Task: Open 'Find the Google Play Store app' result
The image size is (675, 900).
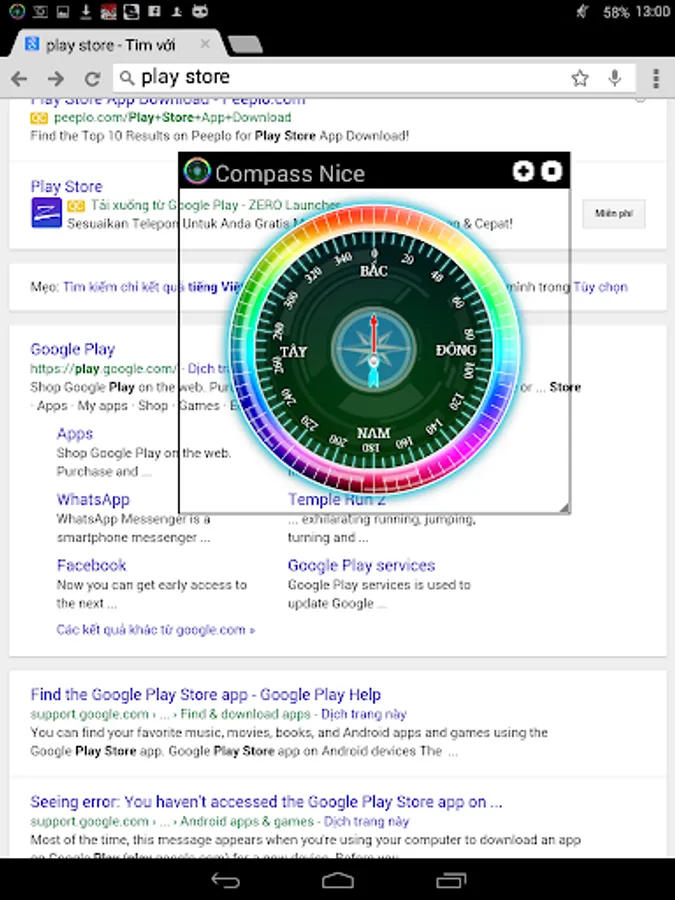Action: click(205, 695)
